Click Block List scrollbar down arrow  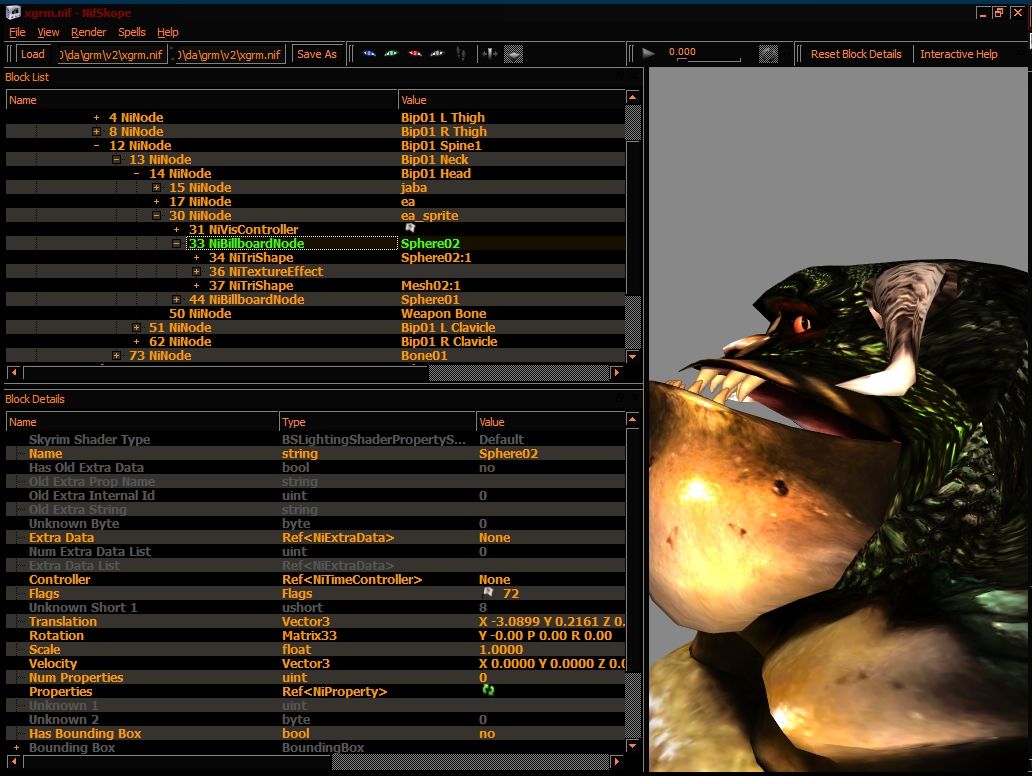pos(632,356)
